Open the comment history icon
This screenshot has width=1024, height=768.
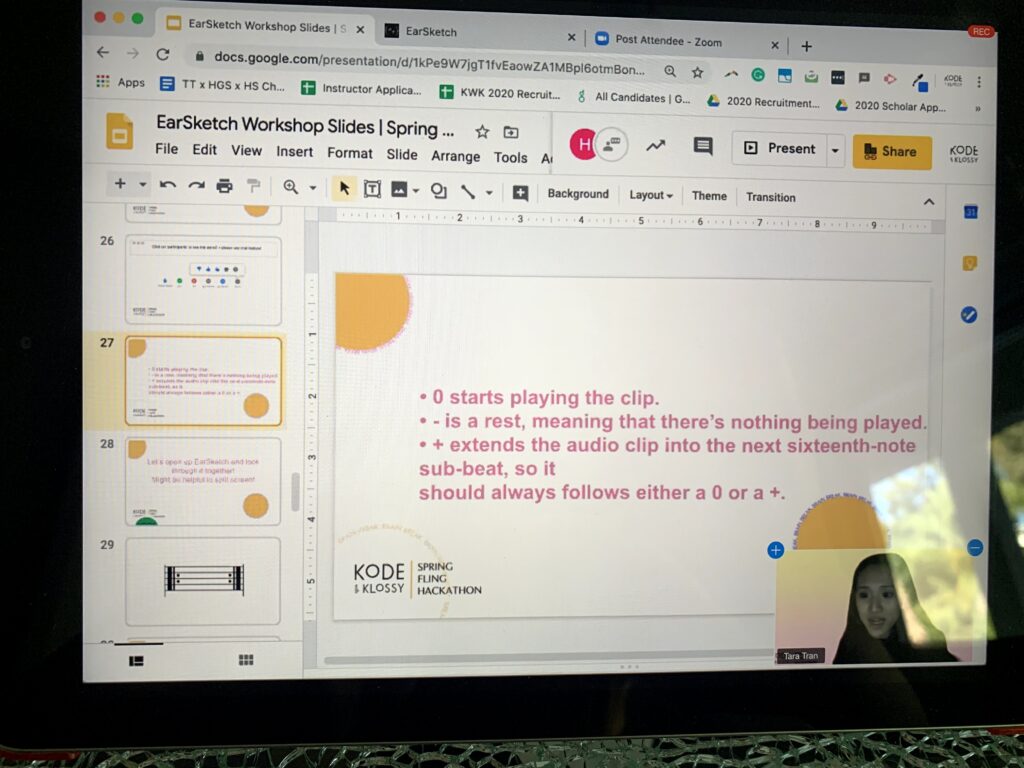(x=703, y=146)
